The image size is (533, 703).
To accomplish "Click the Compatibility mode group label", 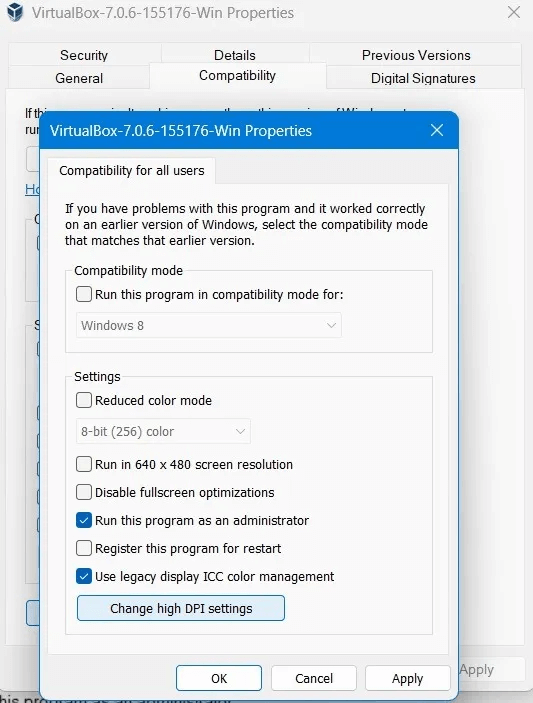I will (129, 270).
